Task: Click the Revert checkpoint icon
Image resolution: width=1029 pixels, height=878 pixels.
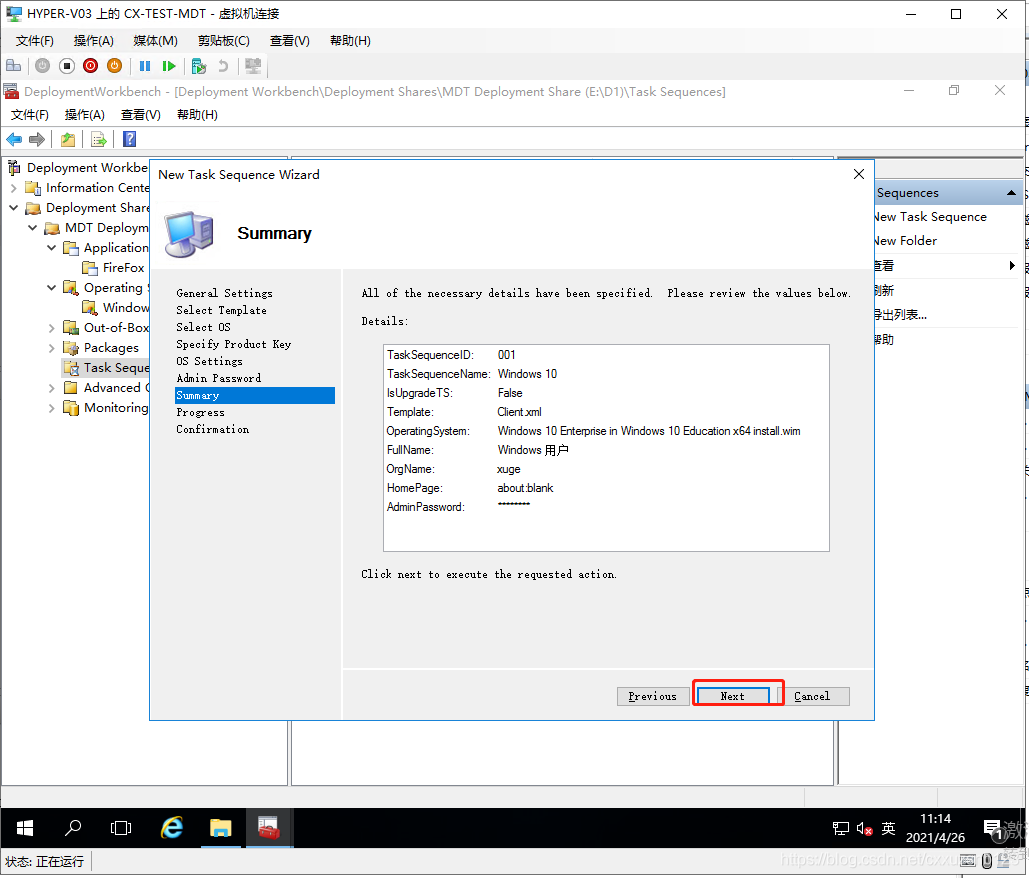Action: tap(223, 66)
